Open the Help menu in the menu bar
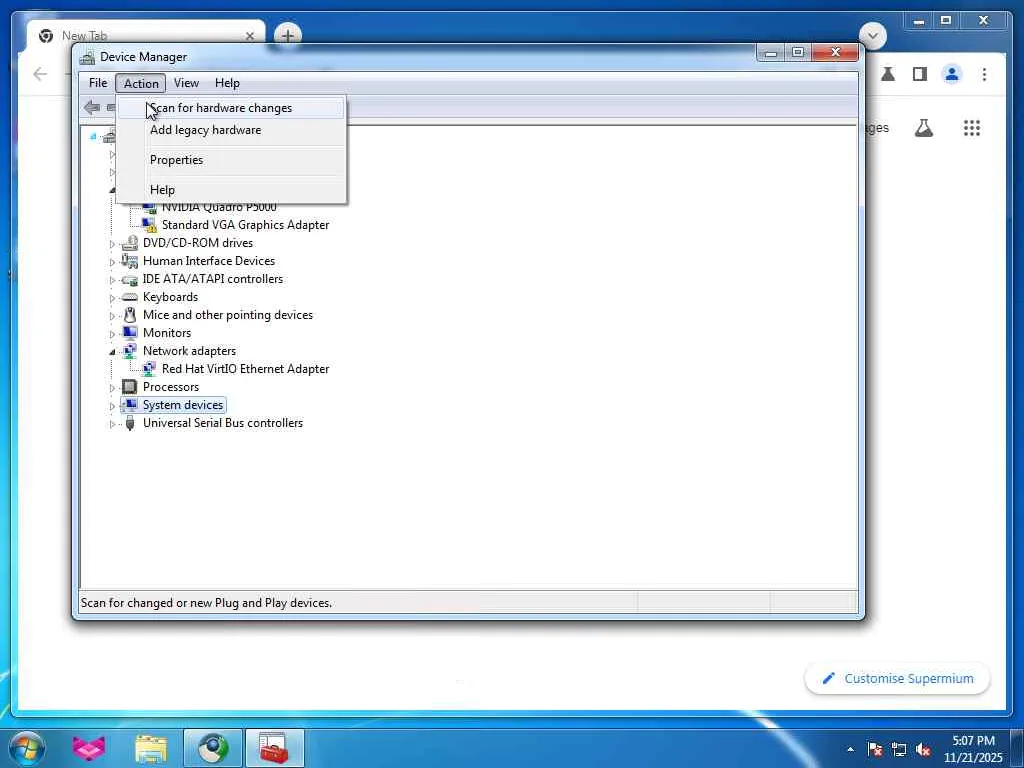 click(x=227, y=83)
